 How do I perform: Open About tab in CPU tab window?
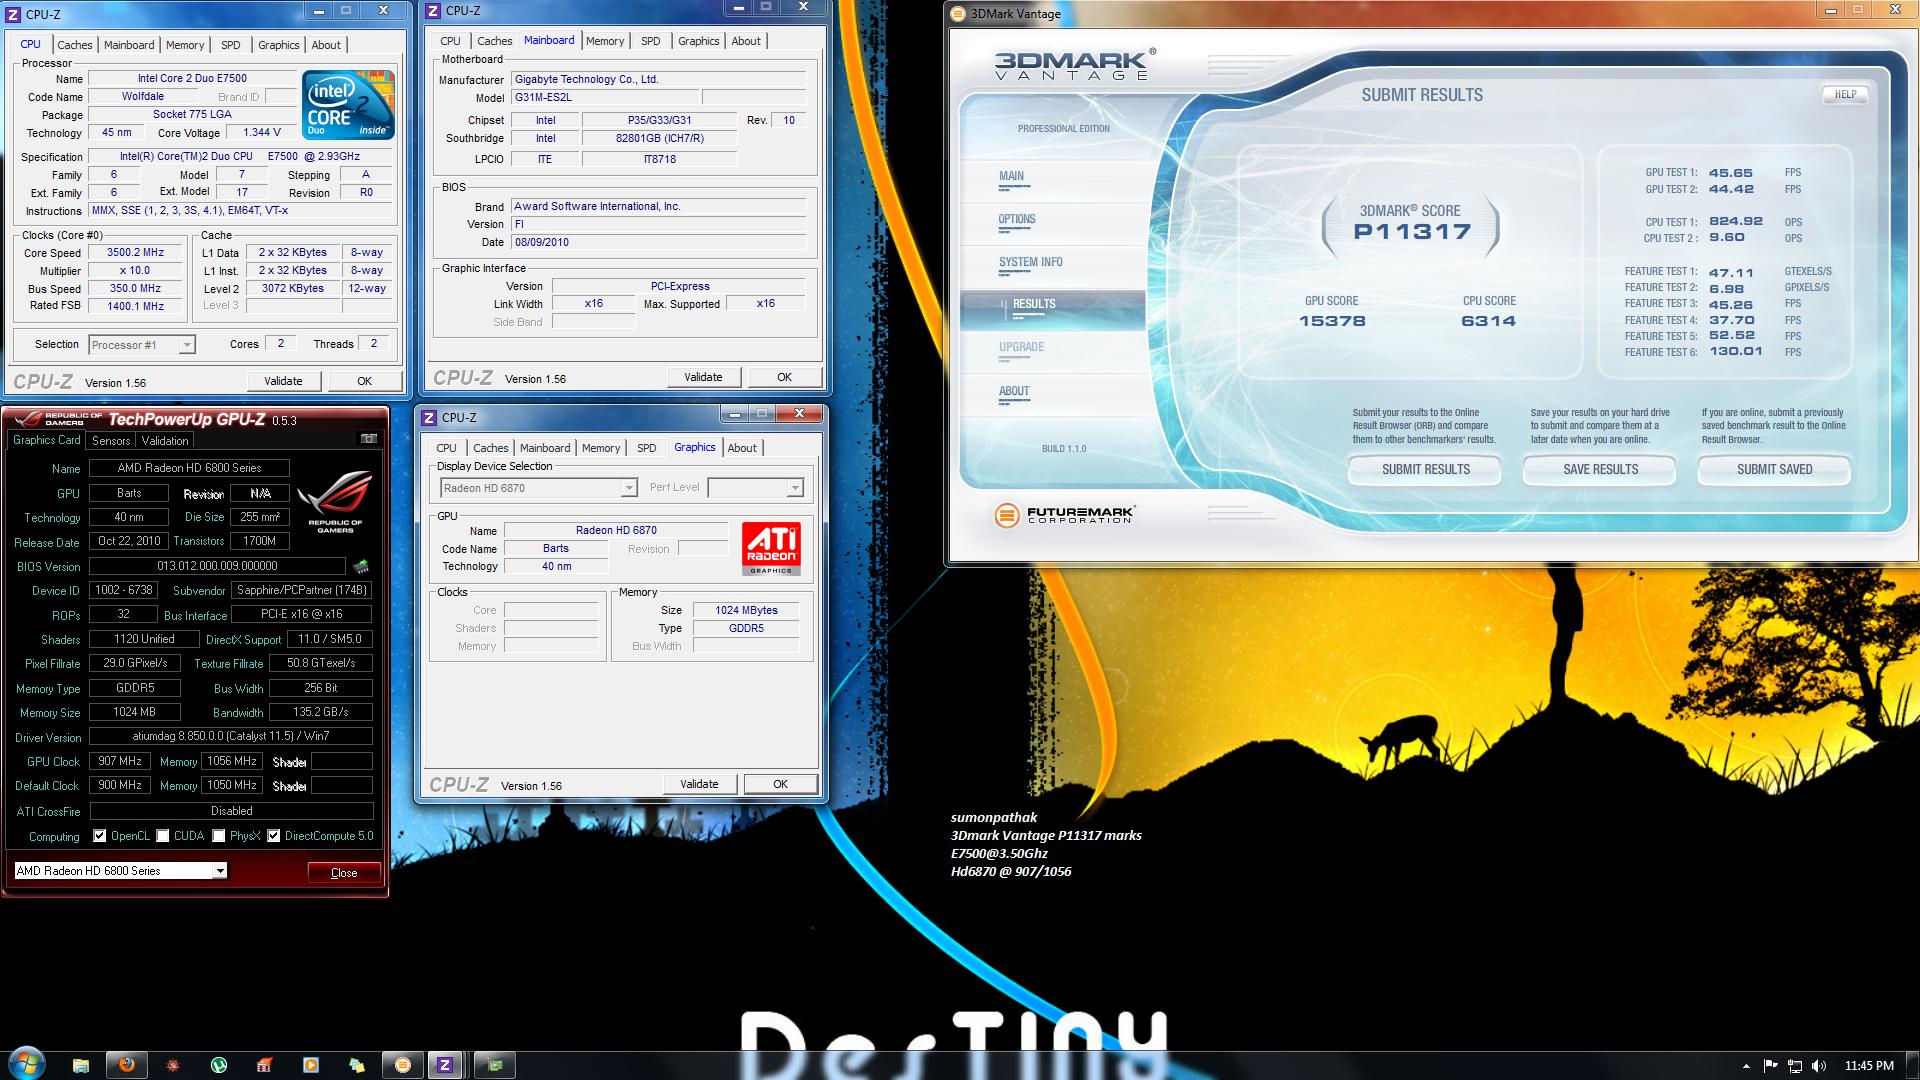(x=326, y=45)
